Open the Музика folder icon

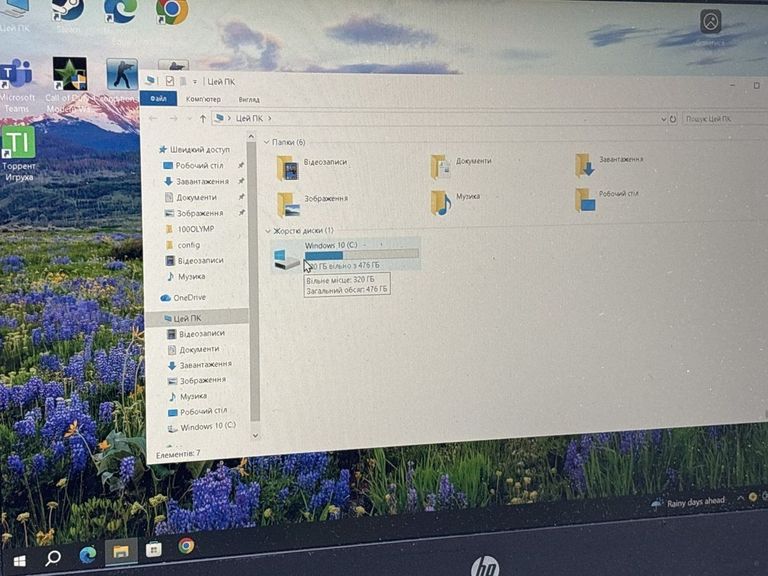(x=440, y=202)
